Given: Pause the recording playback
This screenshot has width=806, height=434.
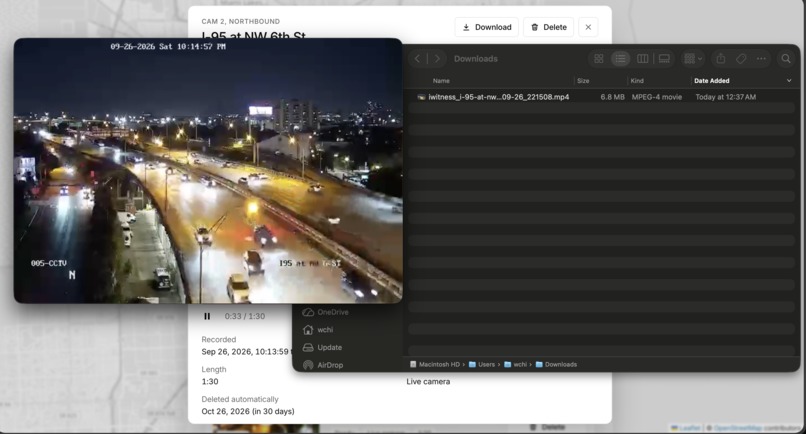Looking at the screenshot, I should [x=207, y=316].
